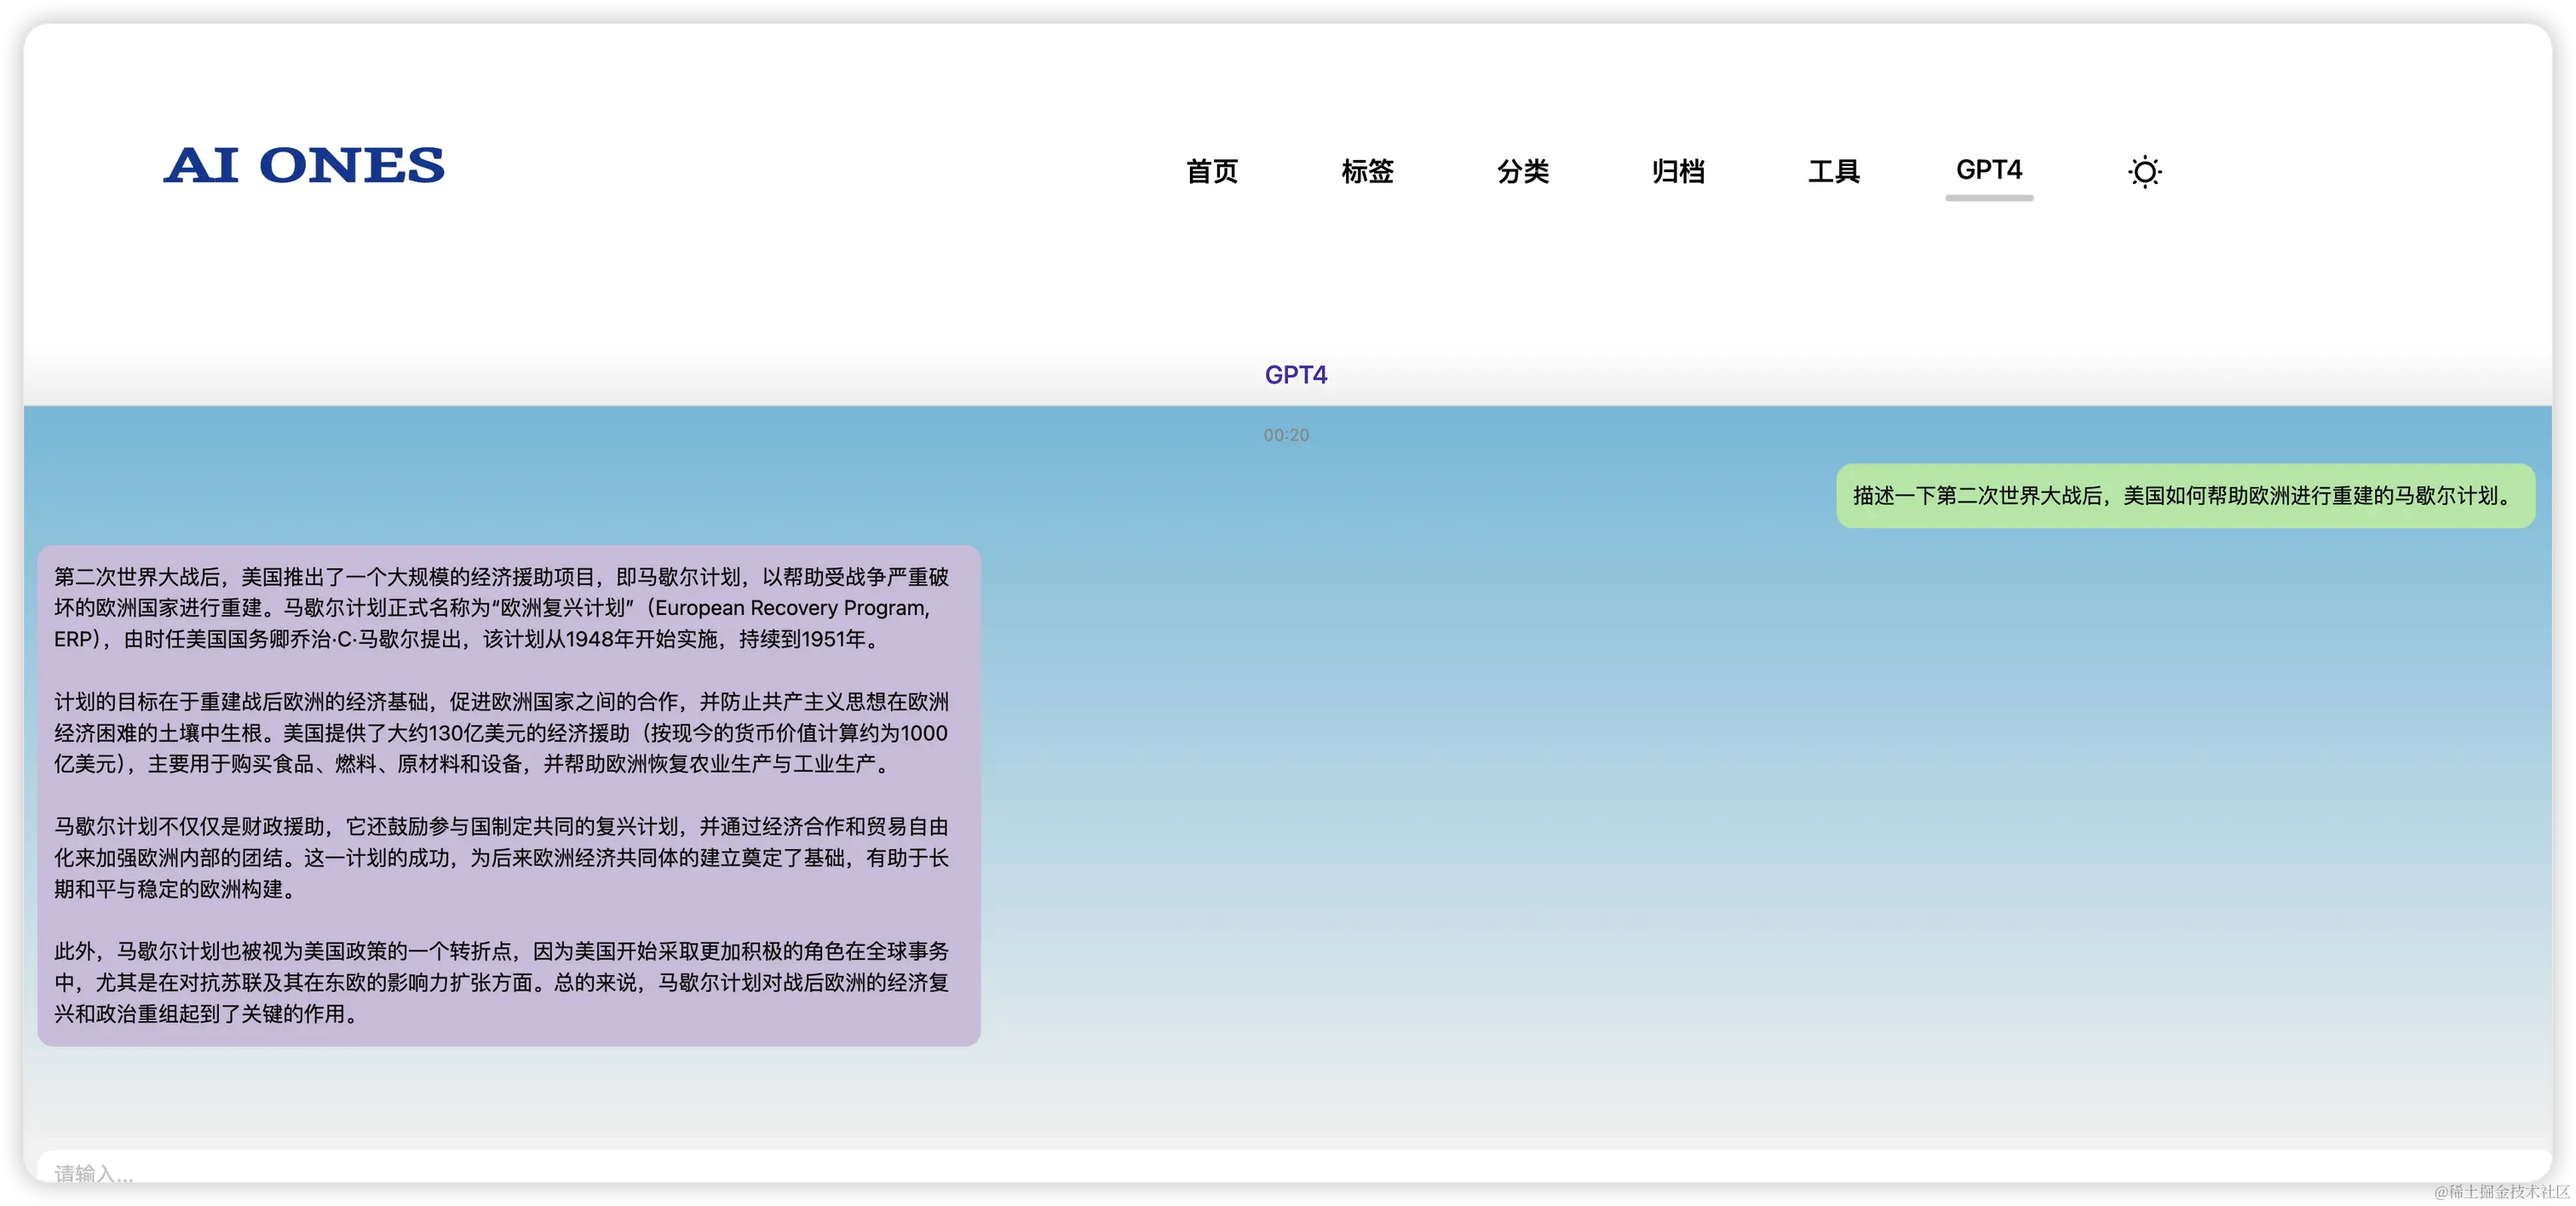Click the paragraph beginning 此外，马歇尔计划

500,982
